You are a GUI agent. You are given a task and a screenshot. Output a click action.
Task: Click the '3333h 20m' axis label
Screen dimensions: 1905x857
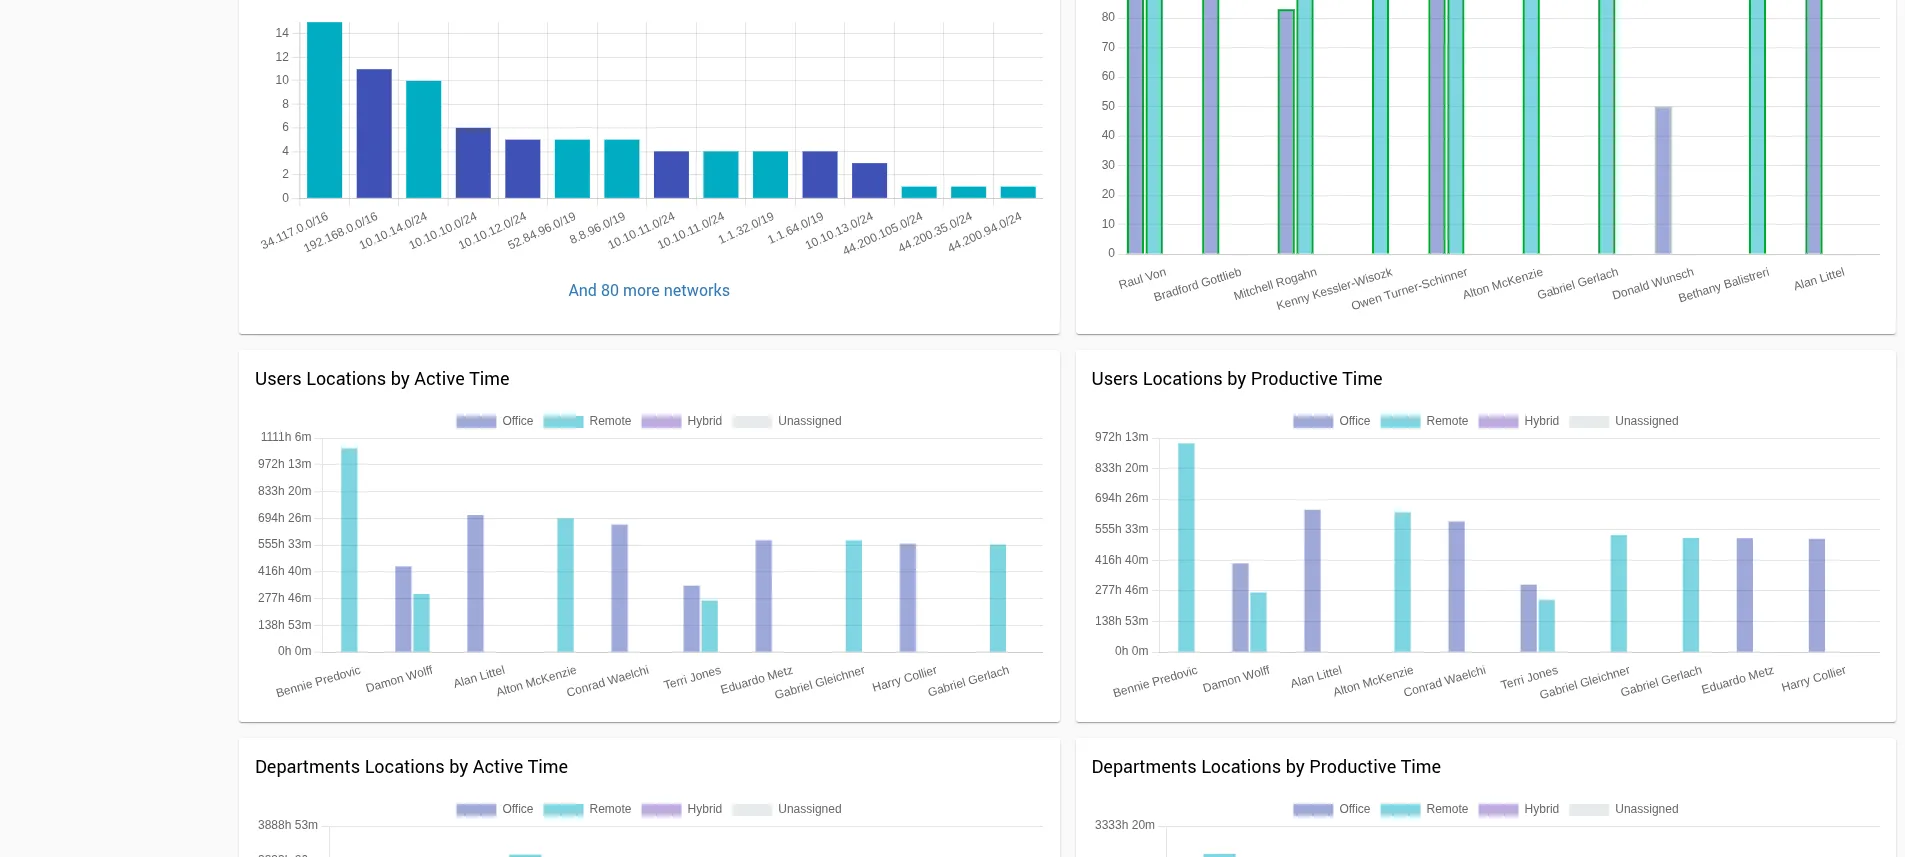1125,825
